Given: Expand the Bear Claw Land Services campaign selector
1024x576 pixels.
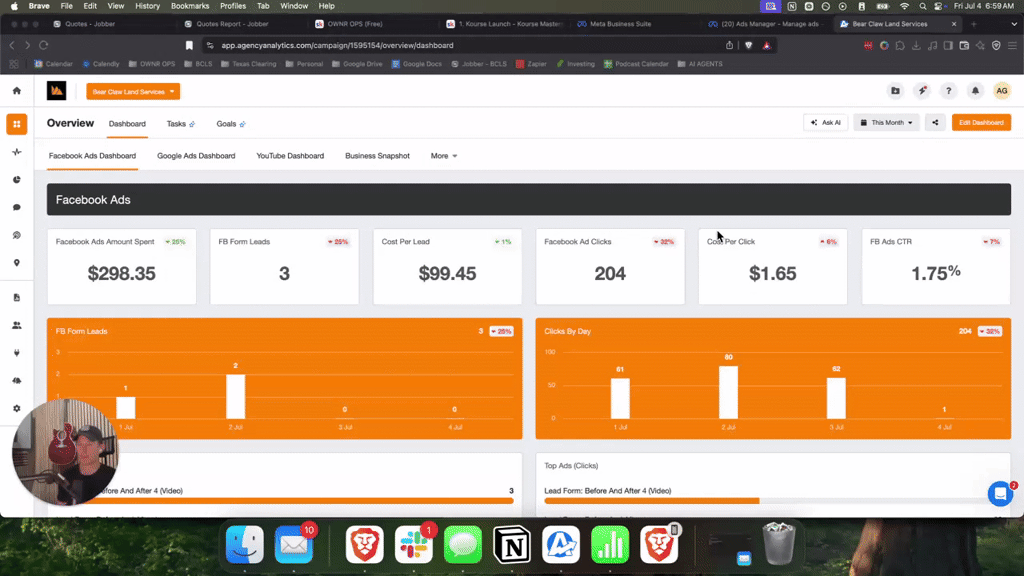Looking at the screenshot, I should [133, 91].
